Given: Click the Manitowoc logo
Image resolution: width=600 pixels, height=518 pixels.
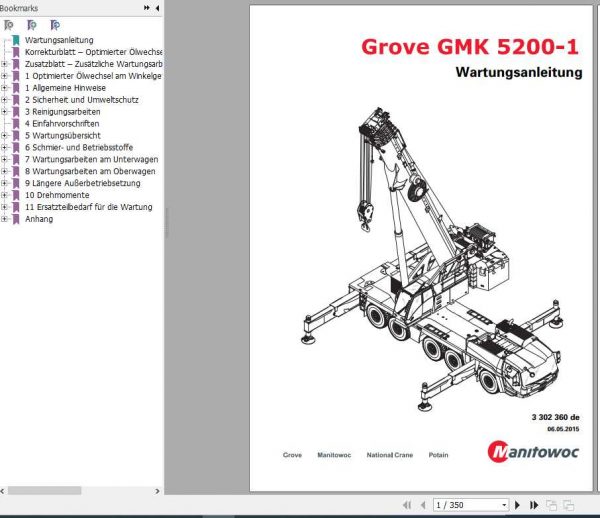Looking at the screenshot, I should click(533, 452).
